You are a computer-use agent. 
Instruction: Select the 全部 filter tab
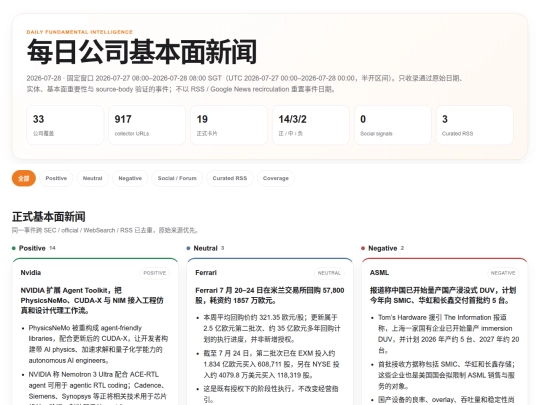24,178
